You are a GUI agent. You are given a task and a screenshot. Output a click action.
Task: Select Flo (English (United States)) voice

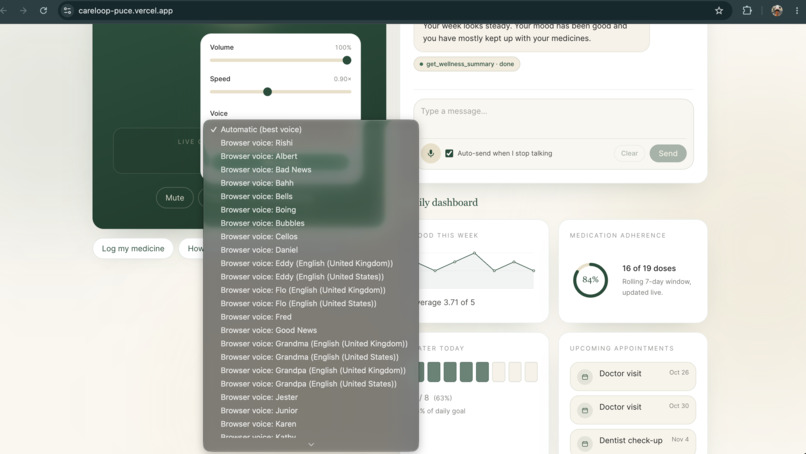[x=310, y=303]
